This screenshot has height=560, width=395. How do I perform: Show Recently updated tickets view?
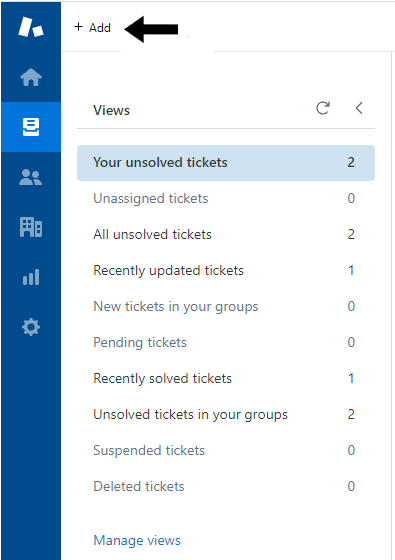(226, 271)
